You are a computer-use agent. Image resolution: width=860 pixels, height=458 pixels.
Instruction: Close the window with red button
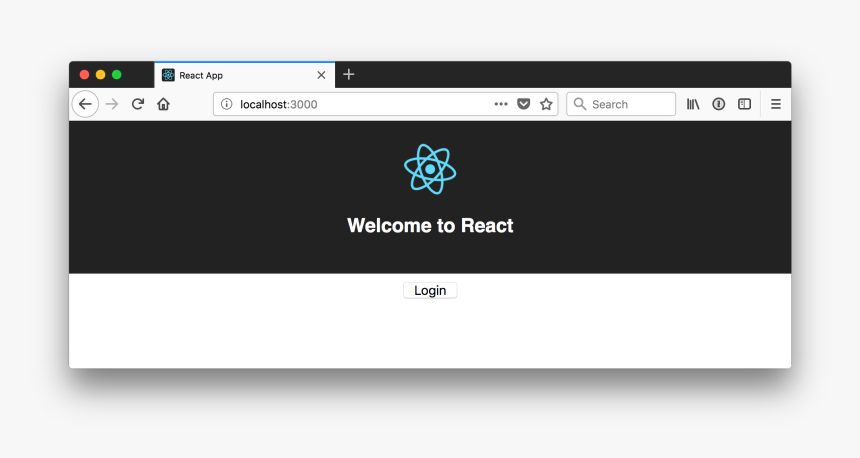84,75
